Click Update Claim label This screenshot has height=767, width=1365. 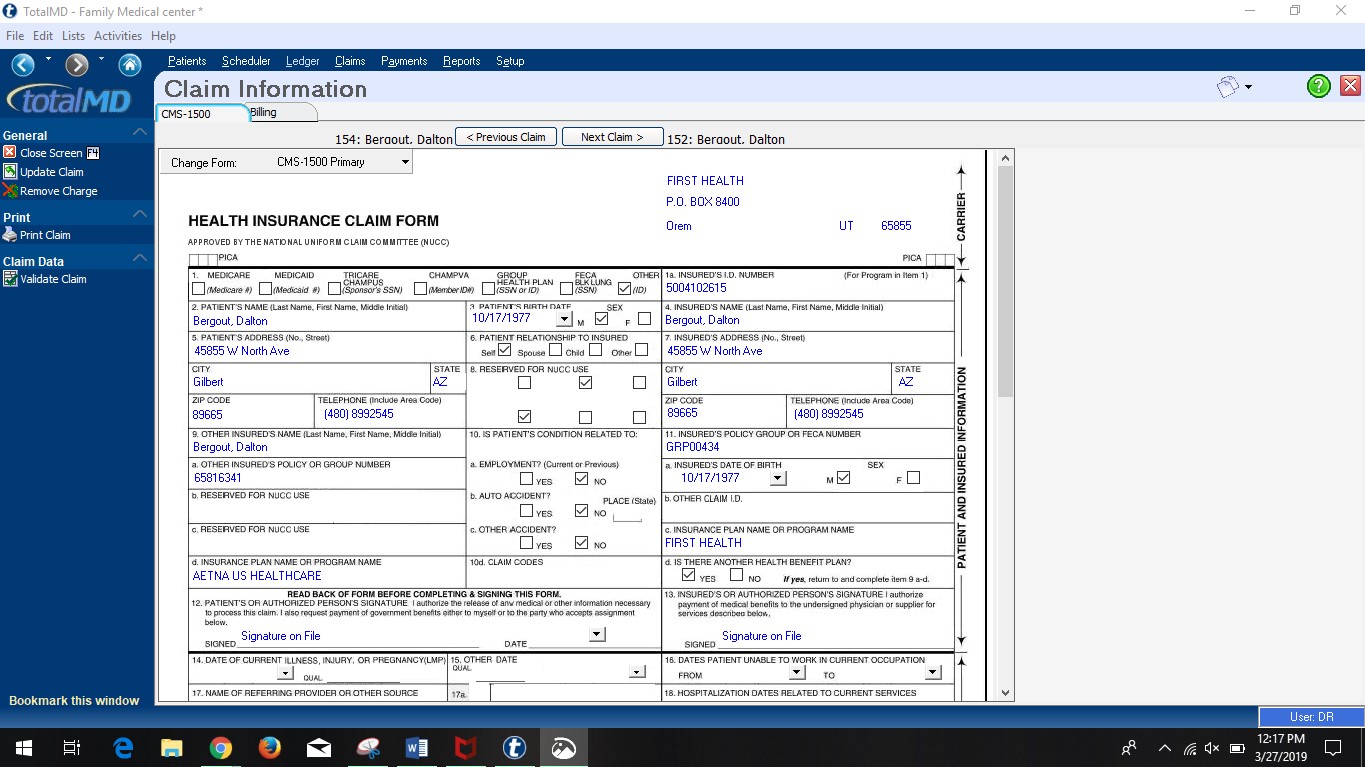point(52,172)
